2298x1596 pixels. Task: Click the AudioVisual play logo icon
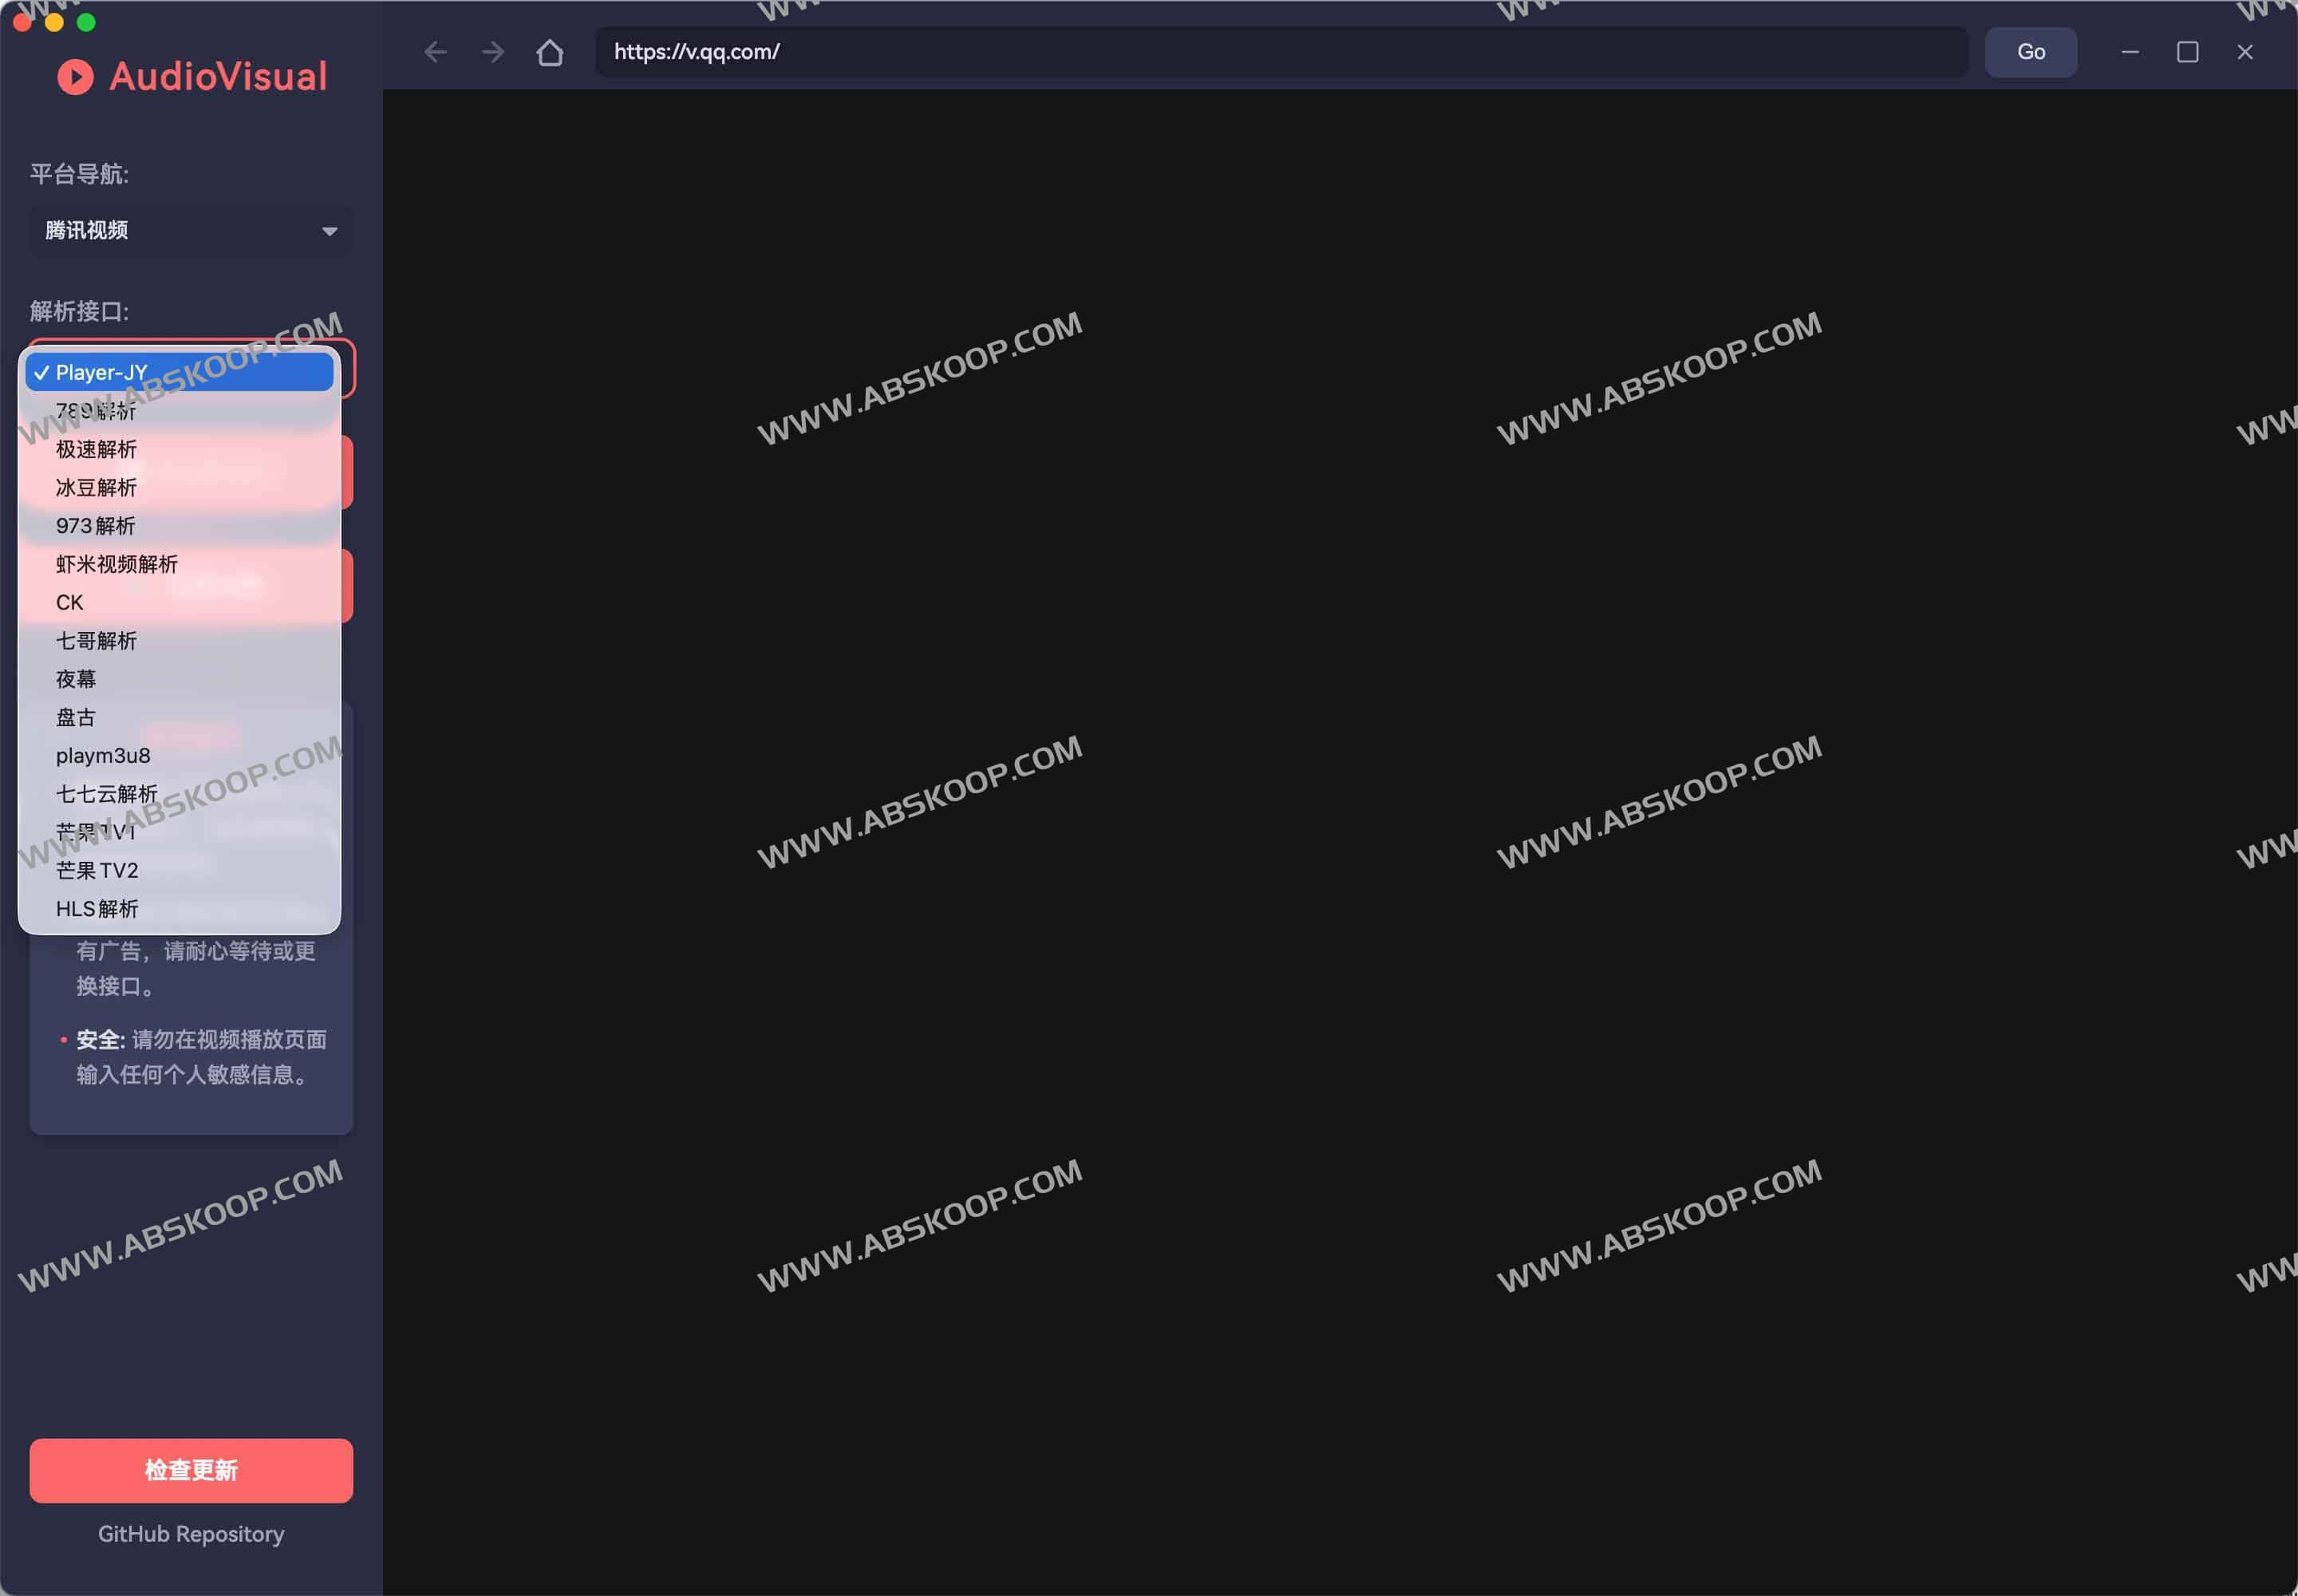(75, 77)
